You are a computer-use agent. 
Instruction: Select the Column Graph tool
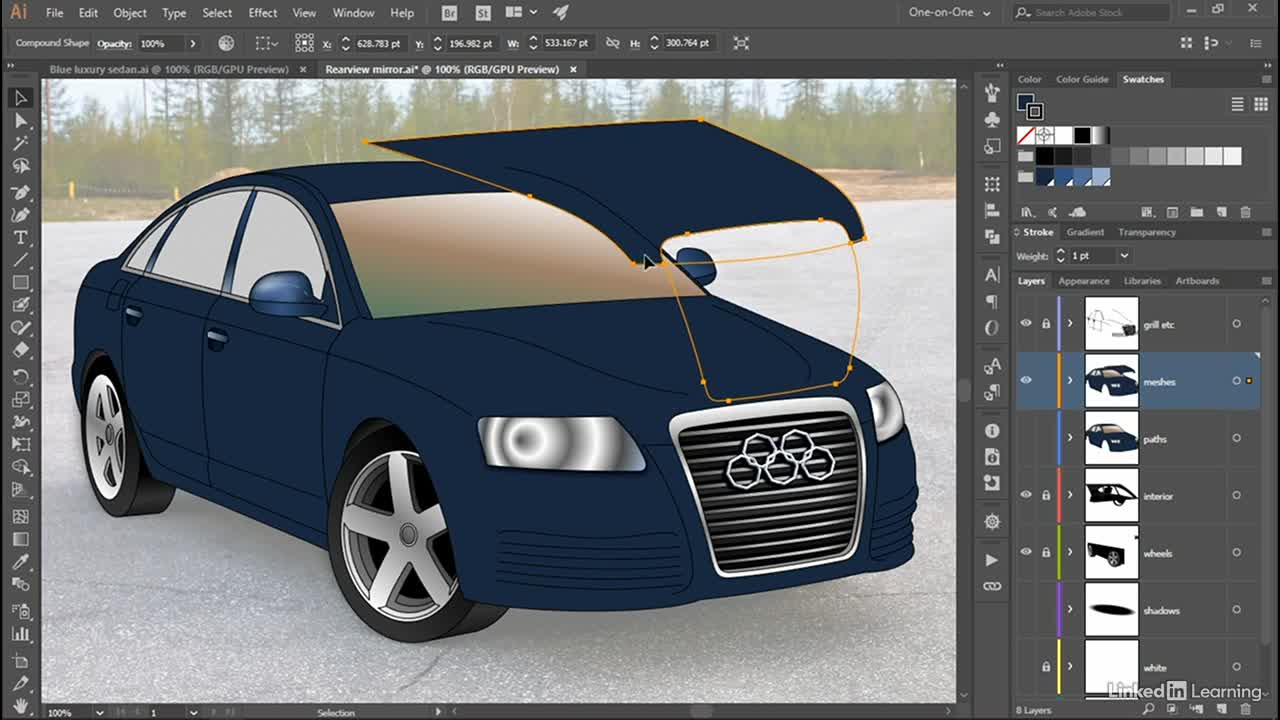click(x=20, y=633)
